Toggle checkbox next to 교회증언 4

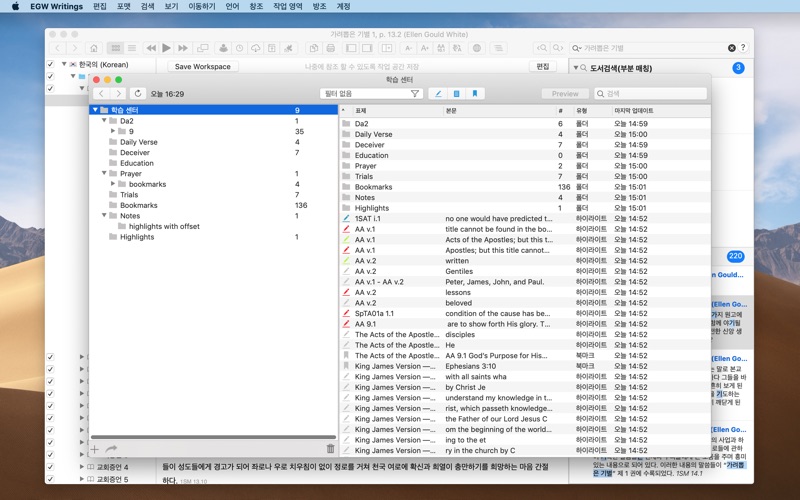click(x=50, y=467)
